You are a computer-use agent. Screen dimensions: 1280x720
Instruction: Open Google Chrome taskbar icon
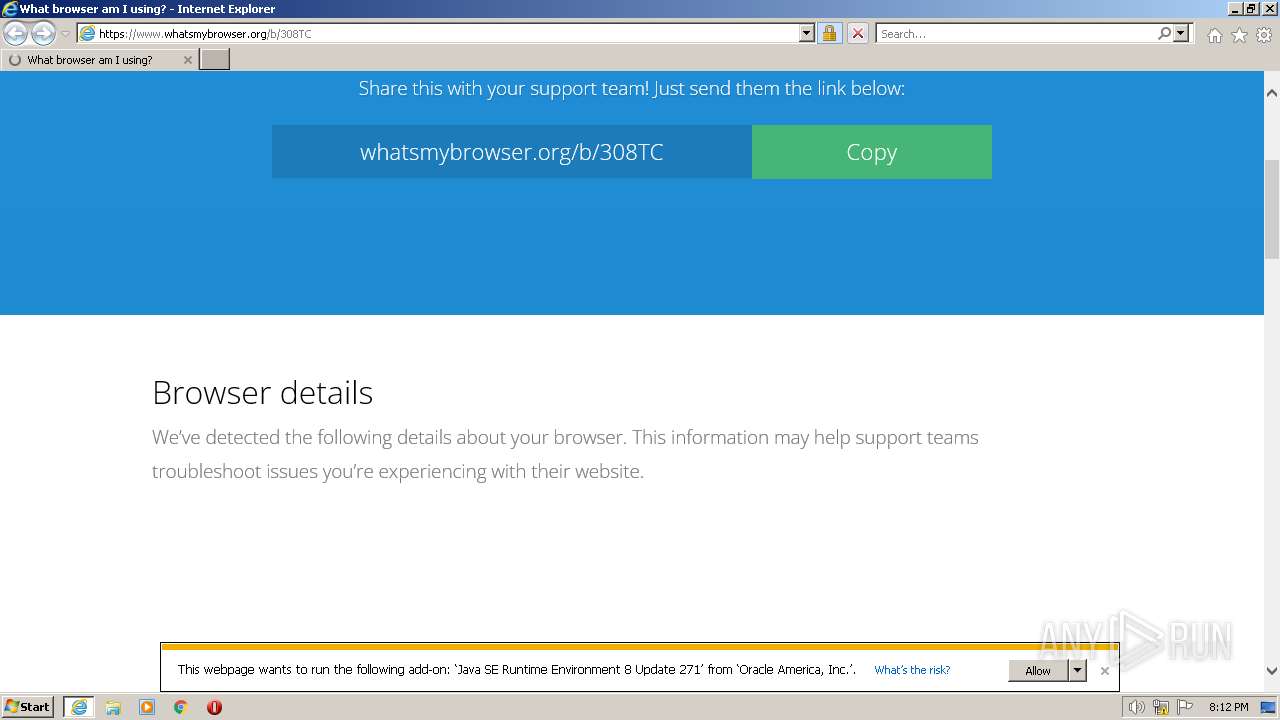click(181, 707)
